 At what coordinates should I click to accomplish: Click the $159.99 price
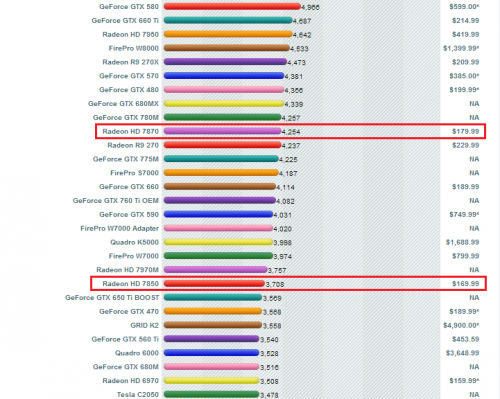464,381
